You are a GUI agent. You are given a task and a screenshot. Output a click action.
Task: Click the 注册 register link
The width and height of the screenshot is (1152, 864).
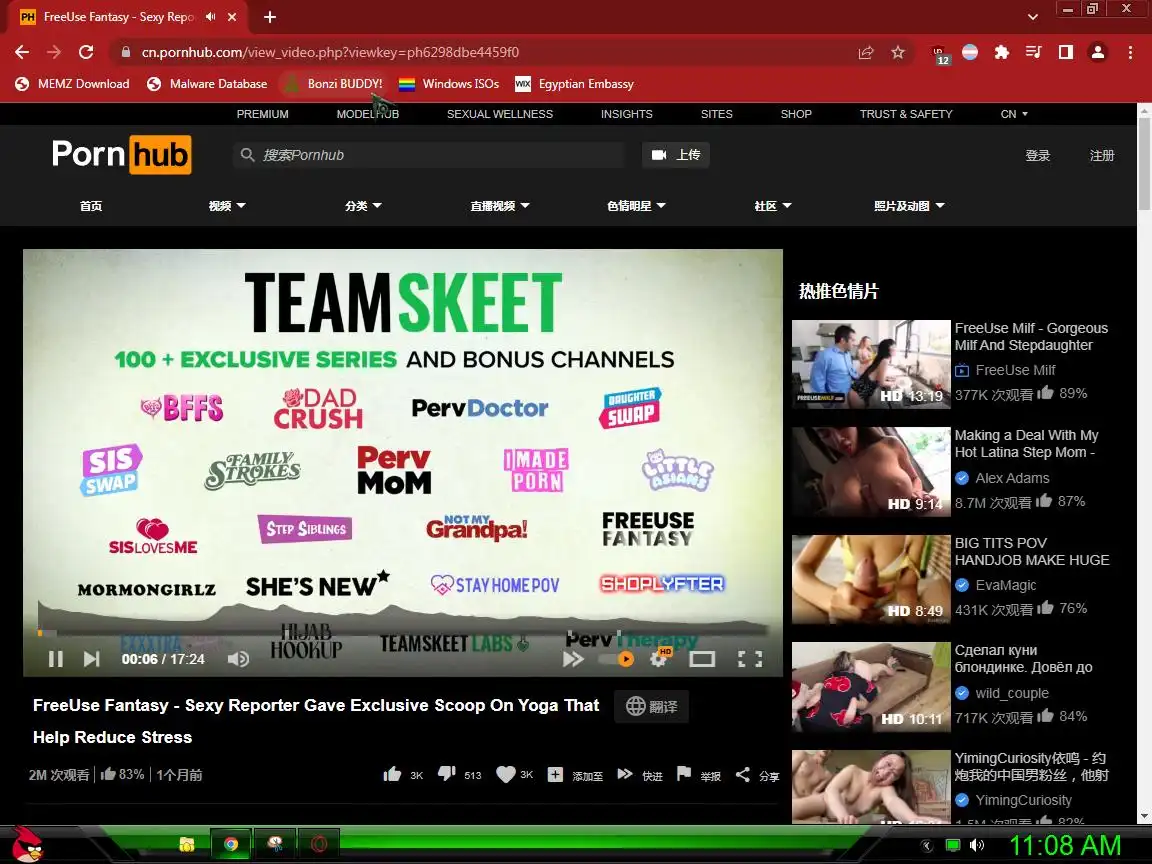pyautogui.click(x=1102, y=155)
